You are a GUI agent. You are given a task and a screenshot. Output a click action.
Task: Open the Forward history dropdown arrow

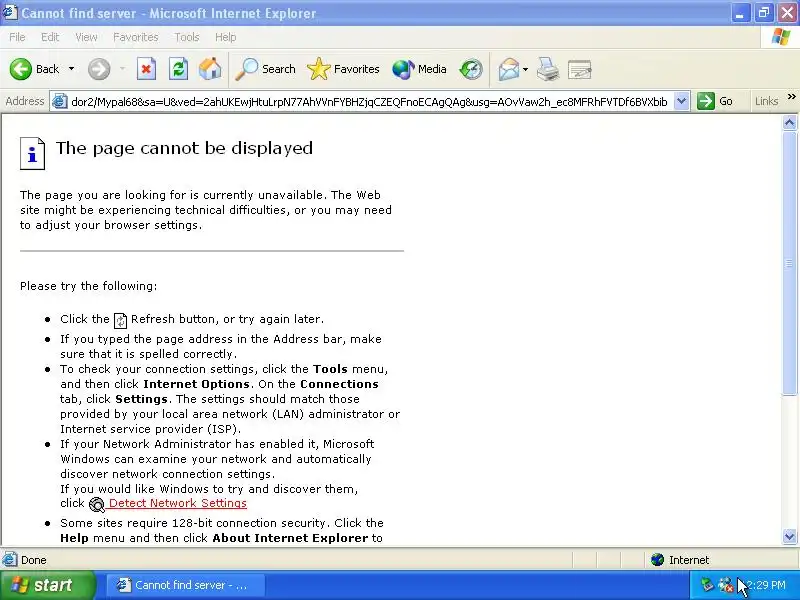tap(122, 69)
